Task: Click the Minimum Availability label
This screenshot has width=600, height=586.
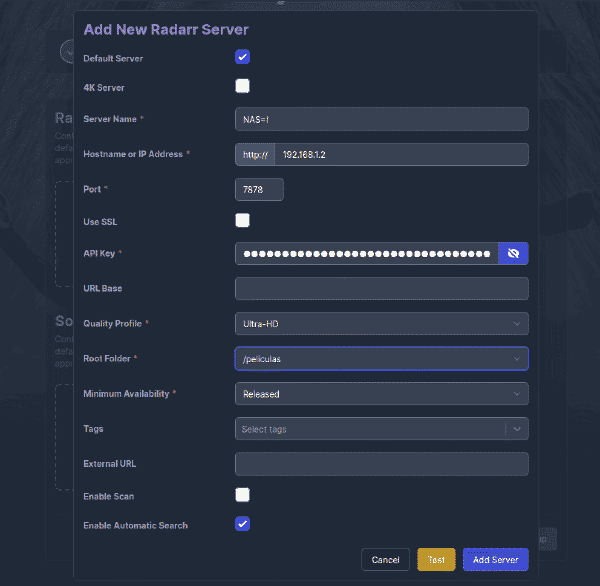Action: coord(126,394)
